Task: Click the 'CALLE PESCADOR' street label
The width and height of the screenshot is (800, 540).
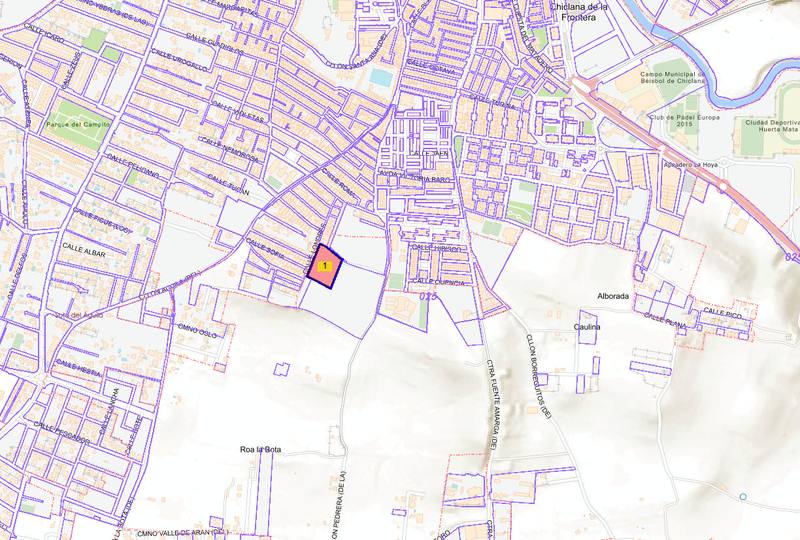Action: click(62, 432)
